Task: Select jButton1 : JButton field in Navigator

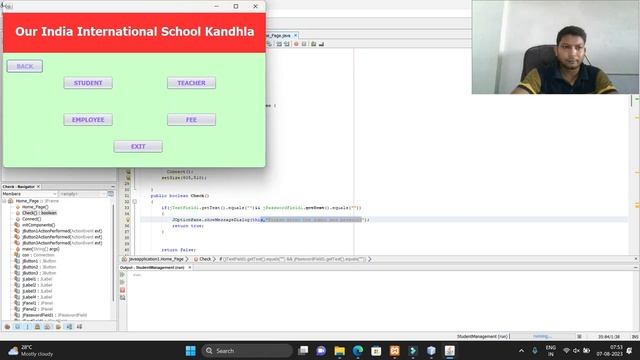Action: click(39, 261)
